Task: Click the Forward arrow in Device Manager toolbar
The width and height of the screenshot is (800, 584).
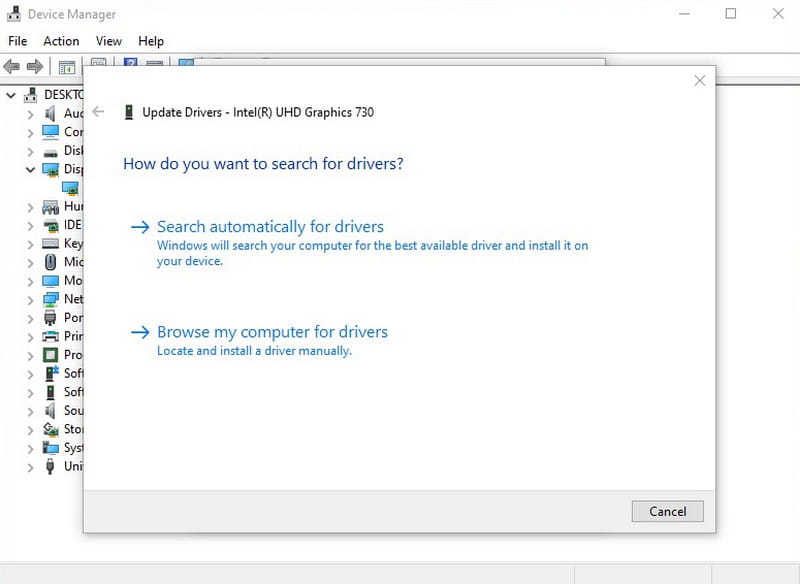Action: (35, 67)
